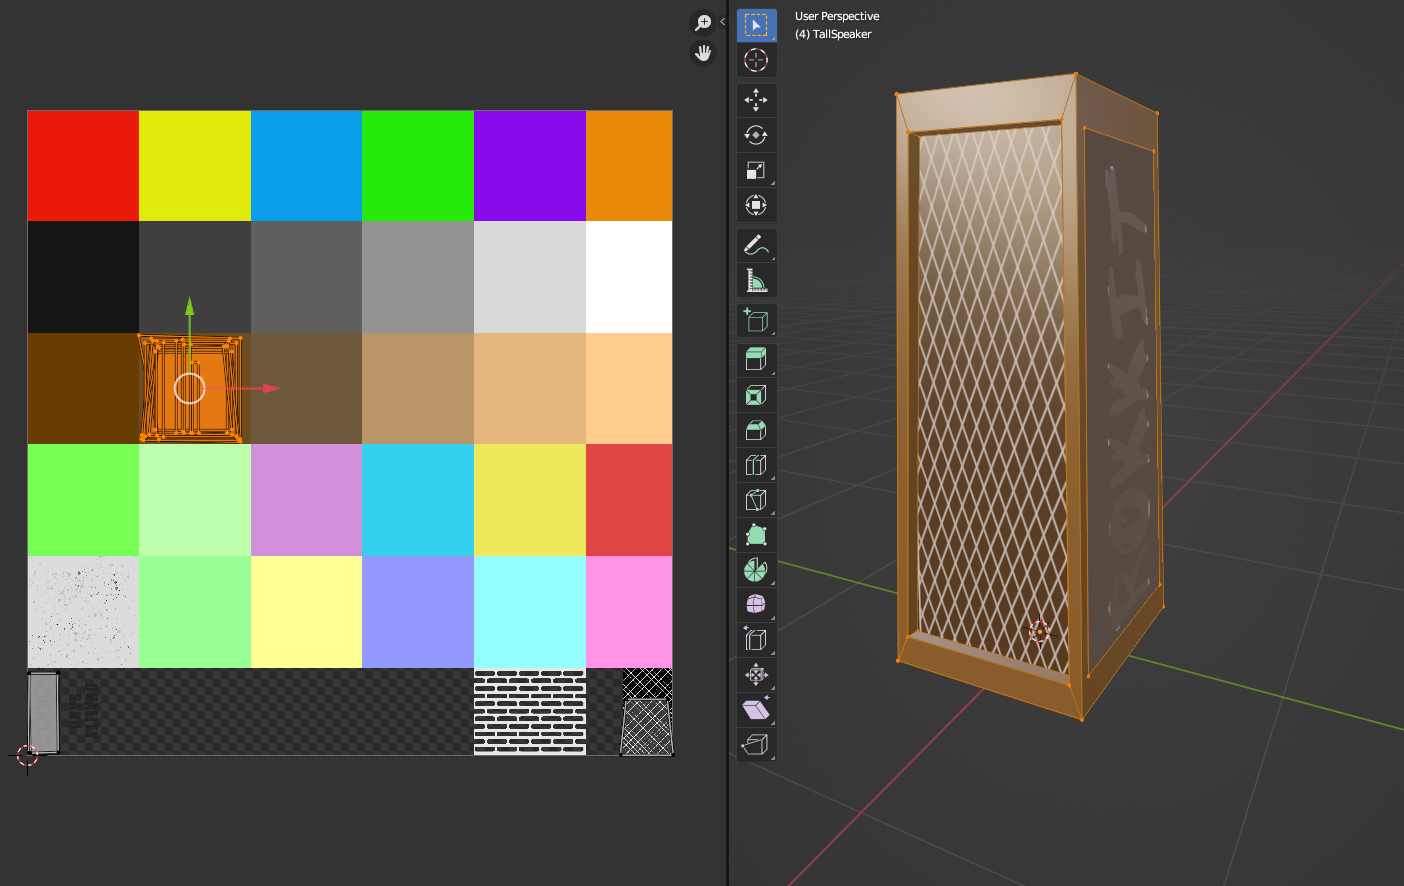
Task: Click the "User Perspective" label
Action: 837,16
